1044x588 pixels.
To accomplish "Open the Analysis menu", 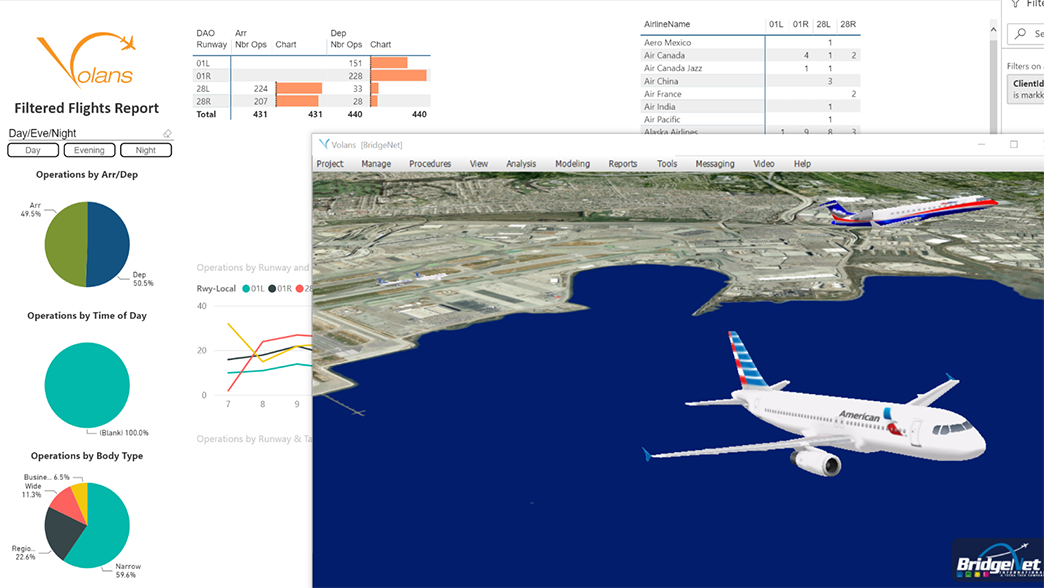I will pyautogui.click(x=521, y=164).
